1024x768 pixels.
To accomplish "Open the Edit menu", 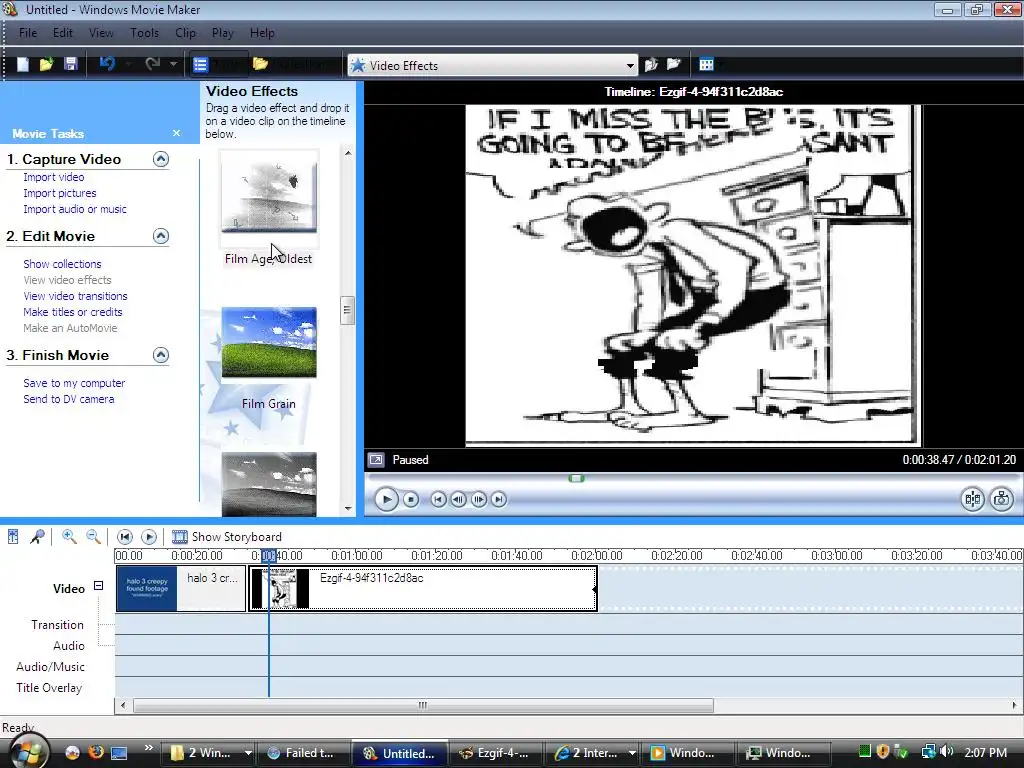I will point(63,33).
